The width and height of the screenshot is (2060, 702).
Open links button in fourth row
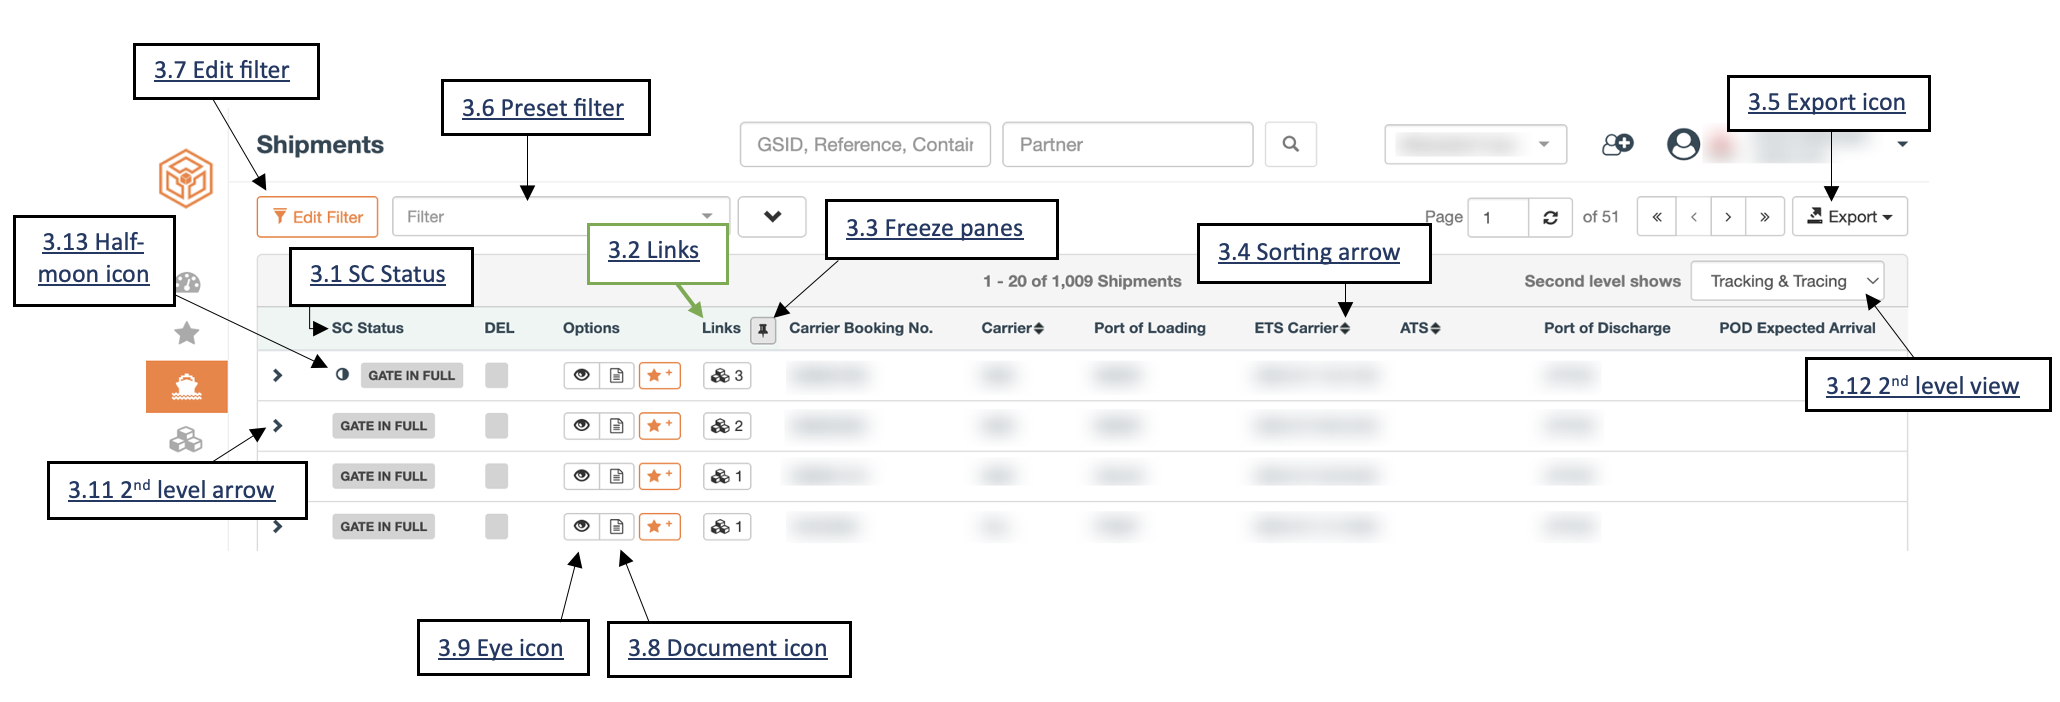pos(727,526)
